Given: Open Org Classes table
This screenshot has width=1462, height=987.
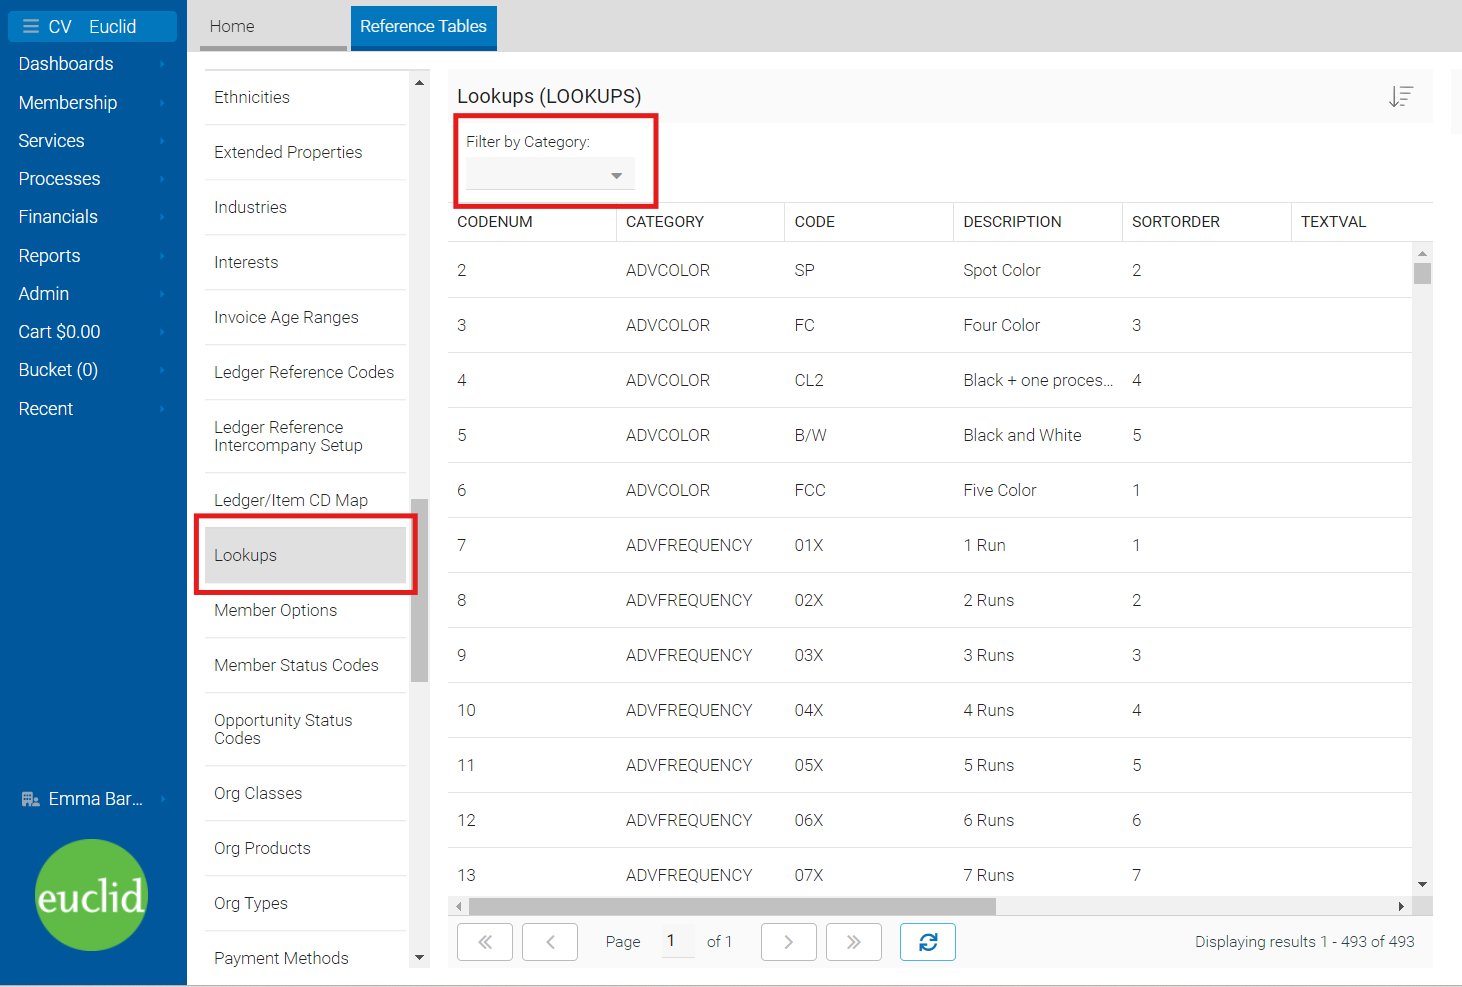Looking at the screenshot, I should pos(306,793).
